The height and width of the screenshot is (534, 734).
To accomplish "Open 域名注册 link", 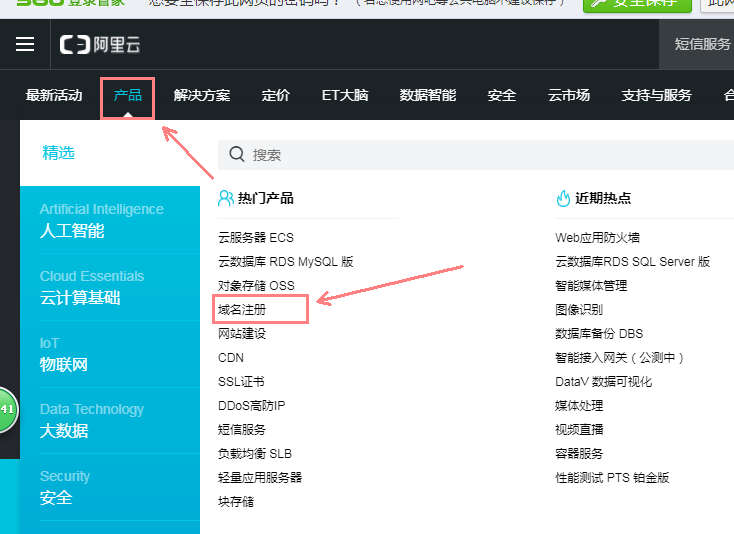I will click(242, 309).
